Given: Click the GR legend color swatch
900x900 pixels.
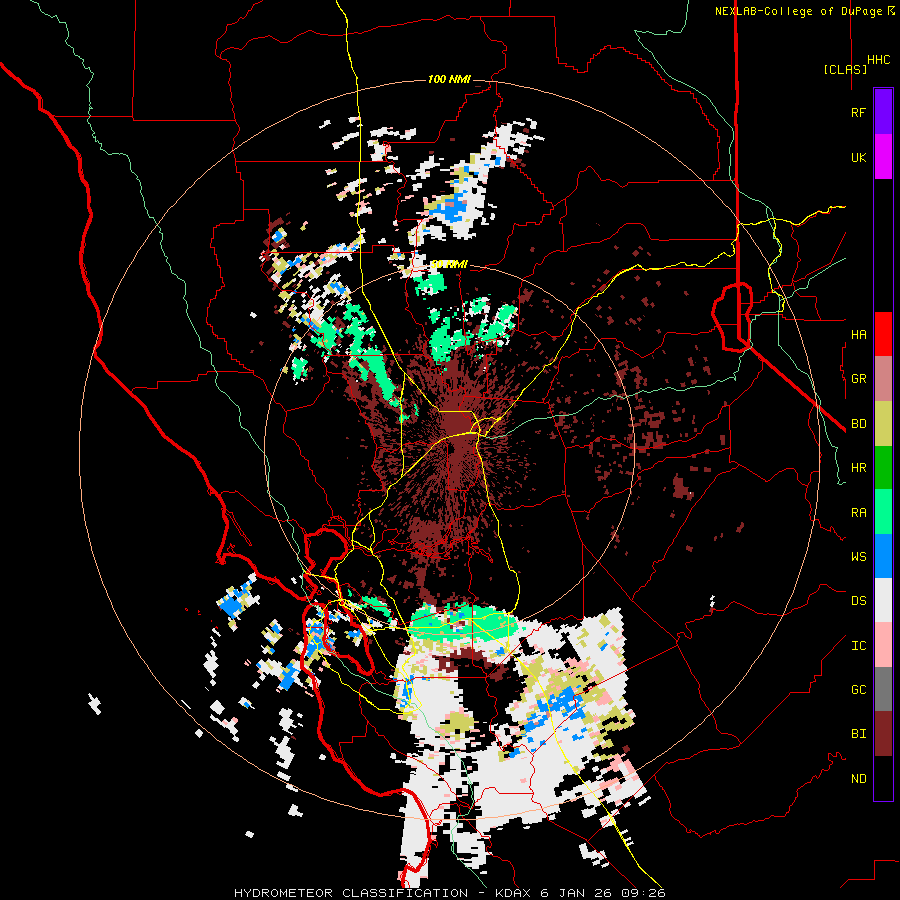Looking at the screenshot, I should click(x=883, y=379).
